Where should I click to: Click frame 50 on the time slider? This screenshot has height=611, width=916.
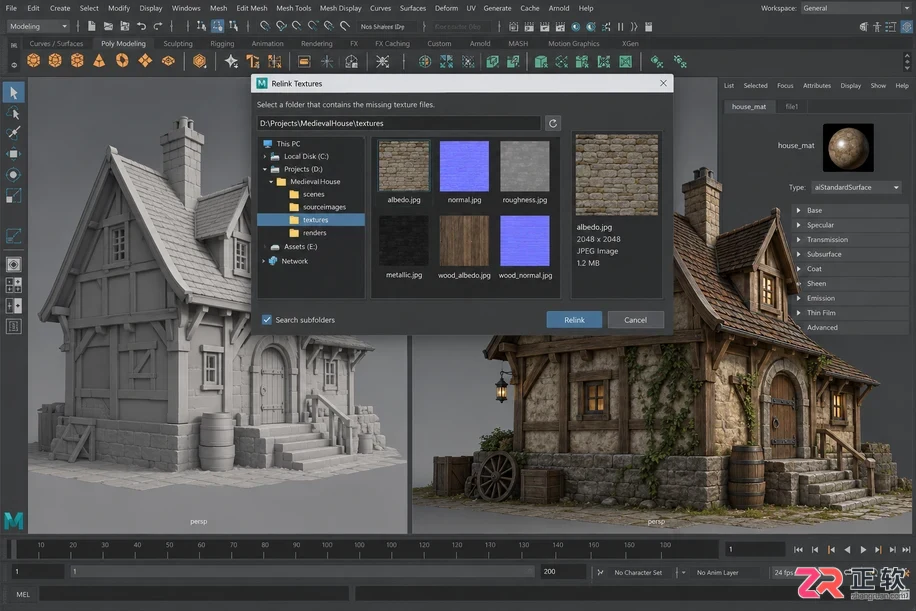click(x=169, y=549)
